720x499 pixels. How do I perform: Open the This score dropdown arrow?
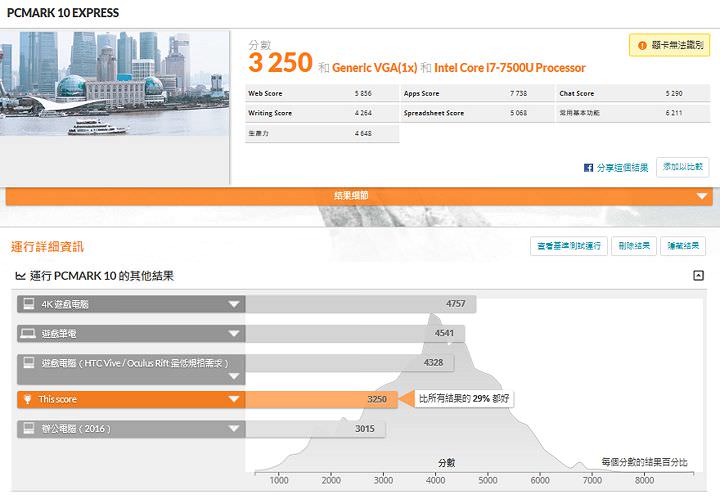click(x=234, y=399)
